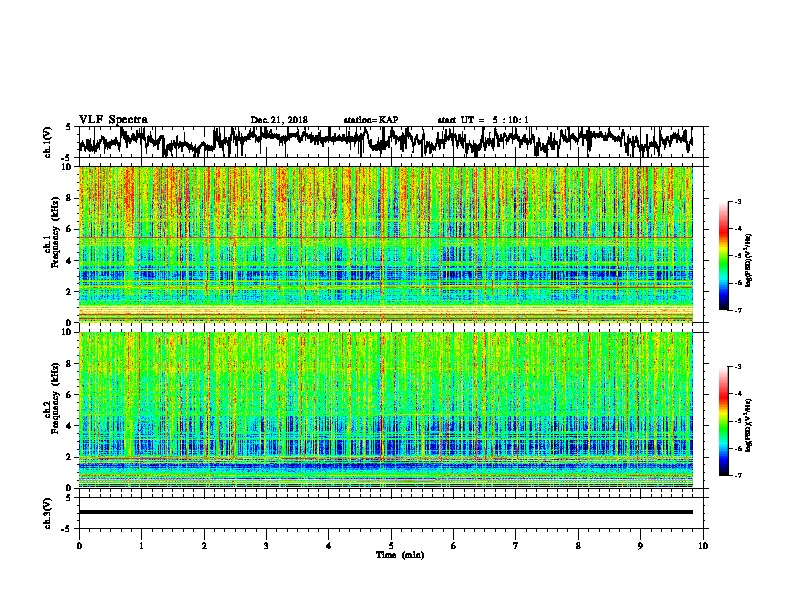Viewport: 792px width, 612px height.
Task: Click the ch.1 color scale bar
Action: pos(724,256)
